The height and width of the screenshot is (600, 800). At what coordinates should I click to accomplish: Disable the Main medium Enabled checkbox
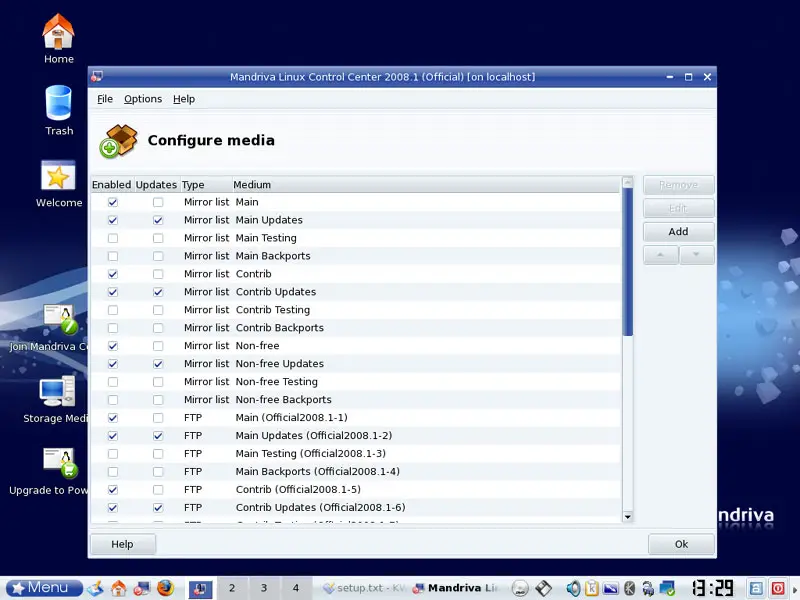113,202
